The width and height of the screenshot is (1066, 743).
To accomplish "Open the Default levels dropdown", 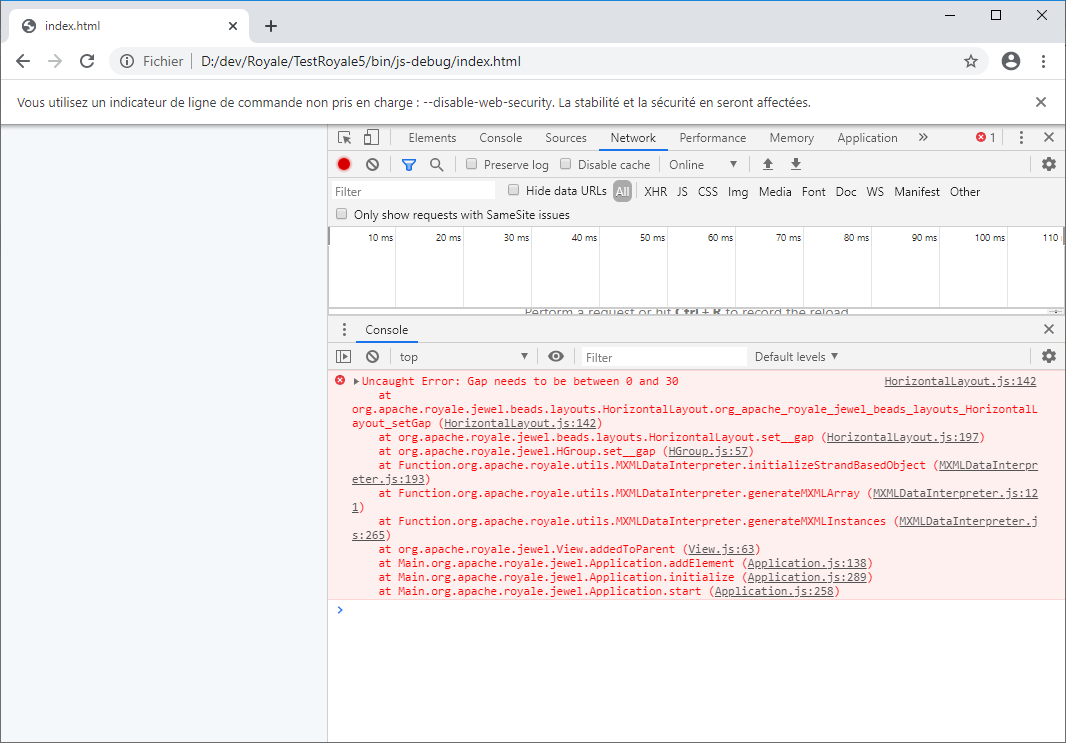I will tap(794, 356).
